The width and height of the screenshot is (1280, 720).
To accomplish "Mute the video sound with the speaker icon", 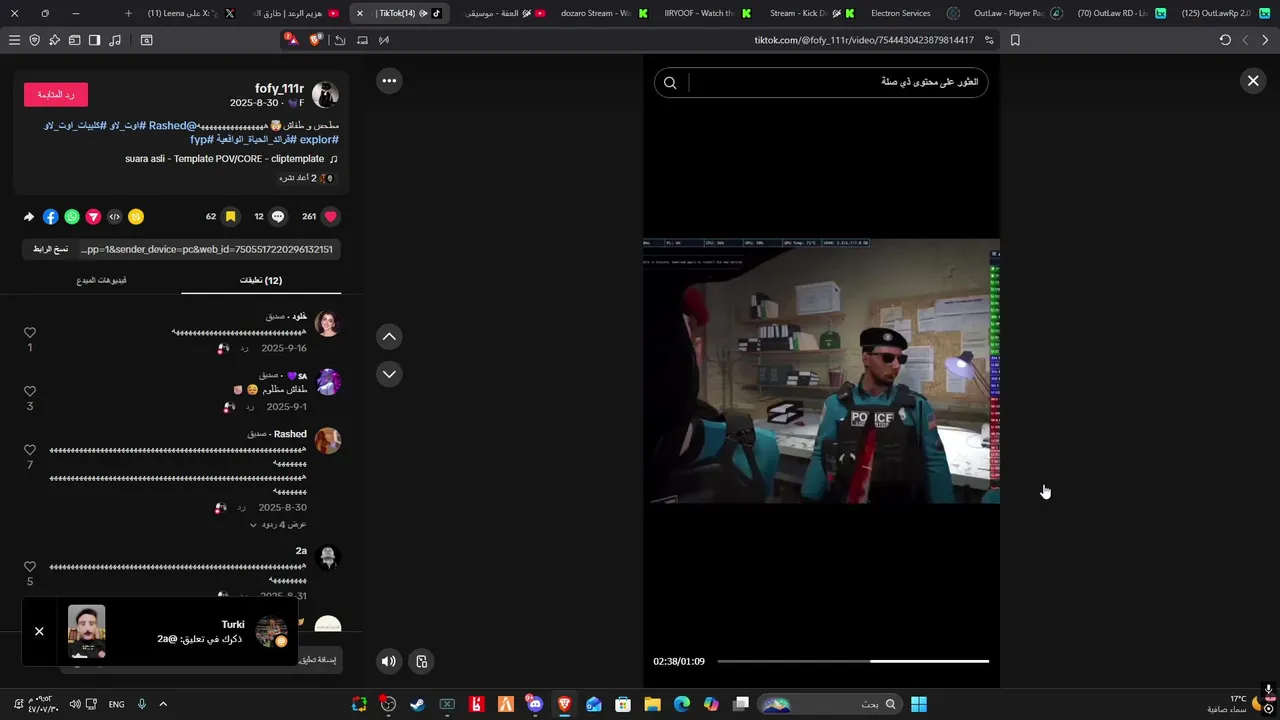I will [389, 661].
